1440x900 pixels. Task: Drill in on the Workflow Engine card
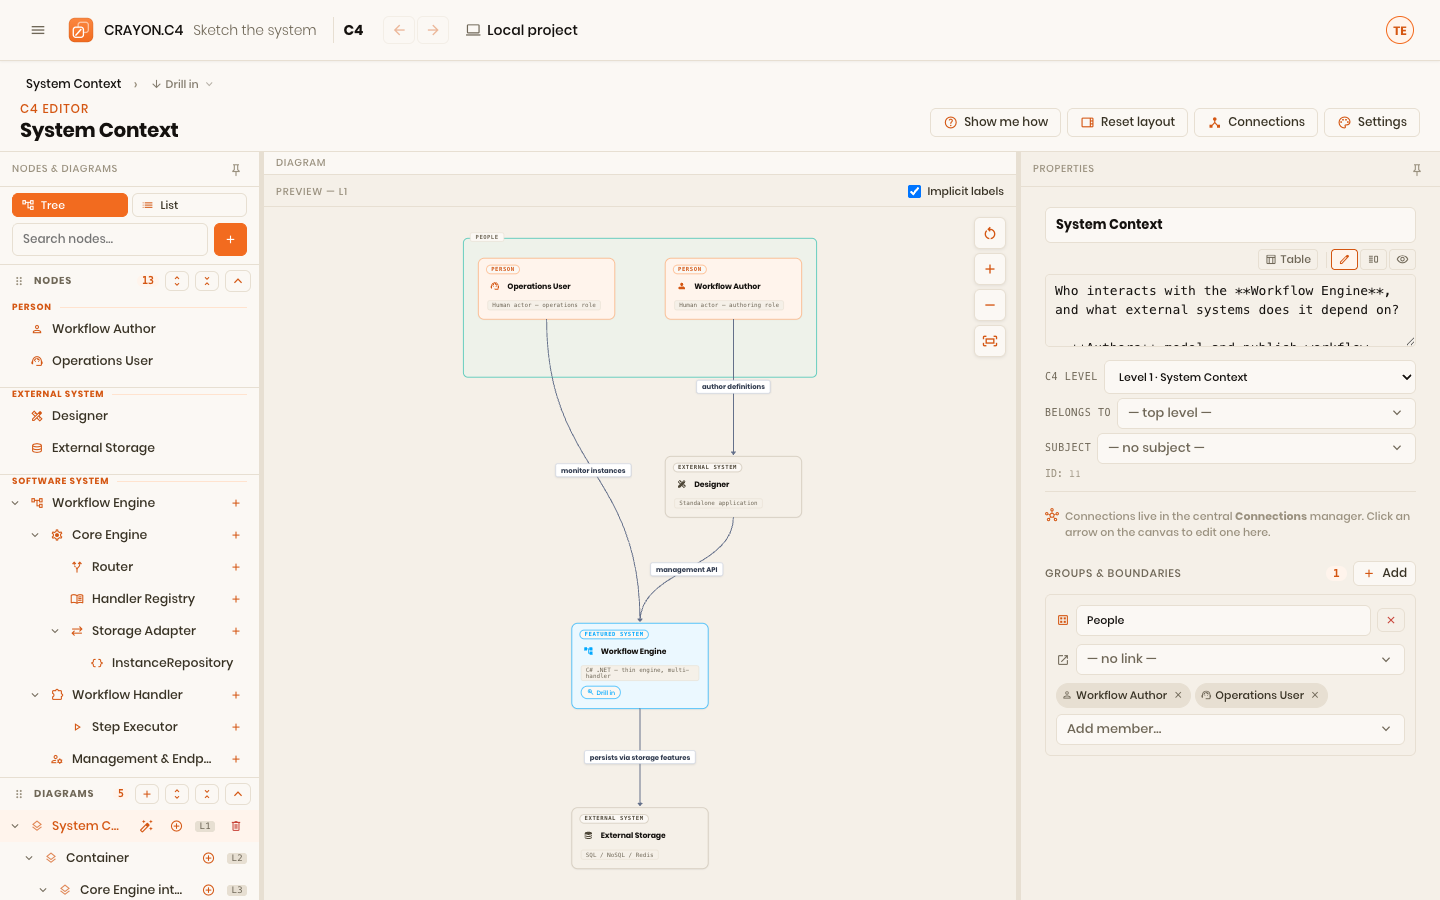click(601, 692)
